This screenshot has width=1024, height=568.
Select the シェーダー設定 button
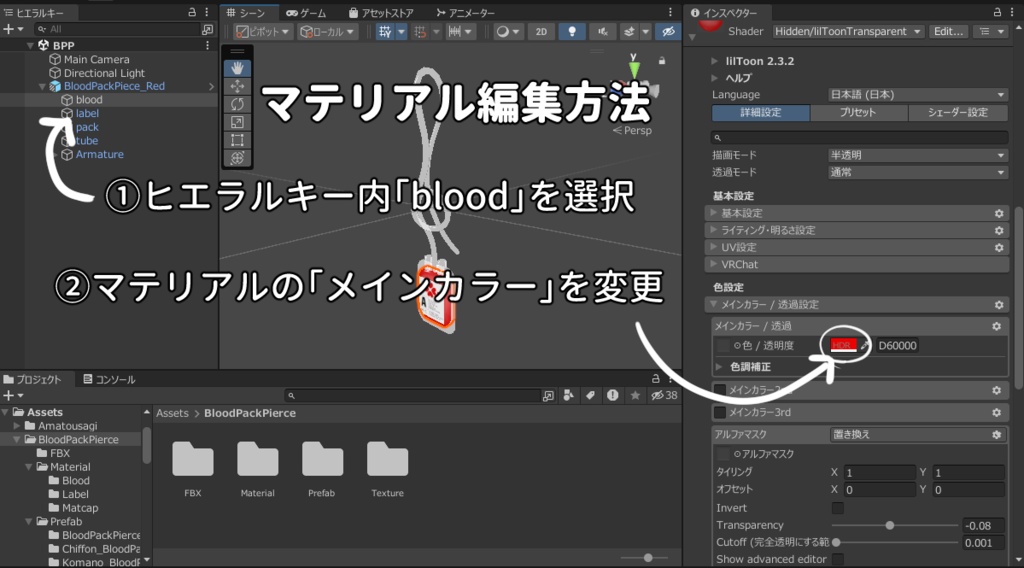(x=957, y=112)
